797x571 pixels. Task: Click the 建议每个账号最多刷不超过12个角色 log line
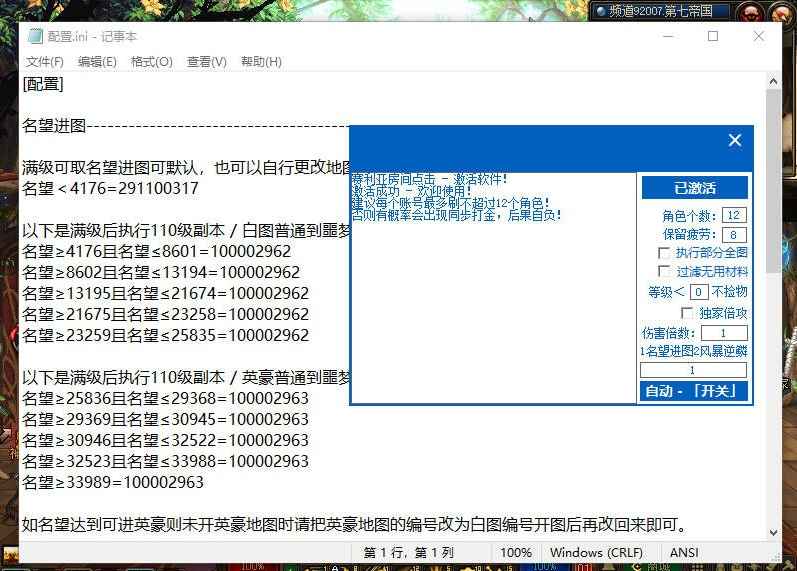[450, 203]
